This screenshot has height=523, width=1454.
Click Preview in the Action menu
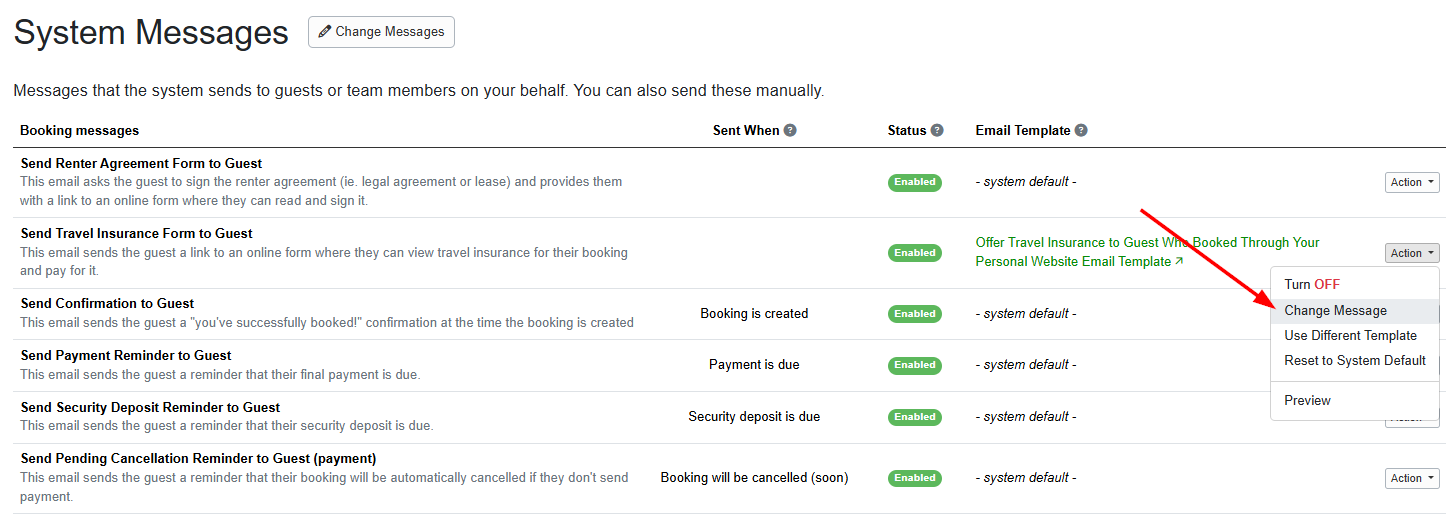(1307, 401)
